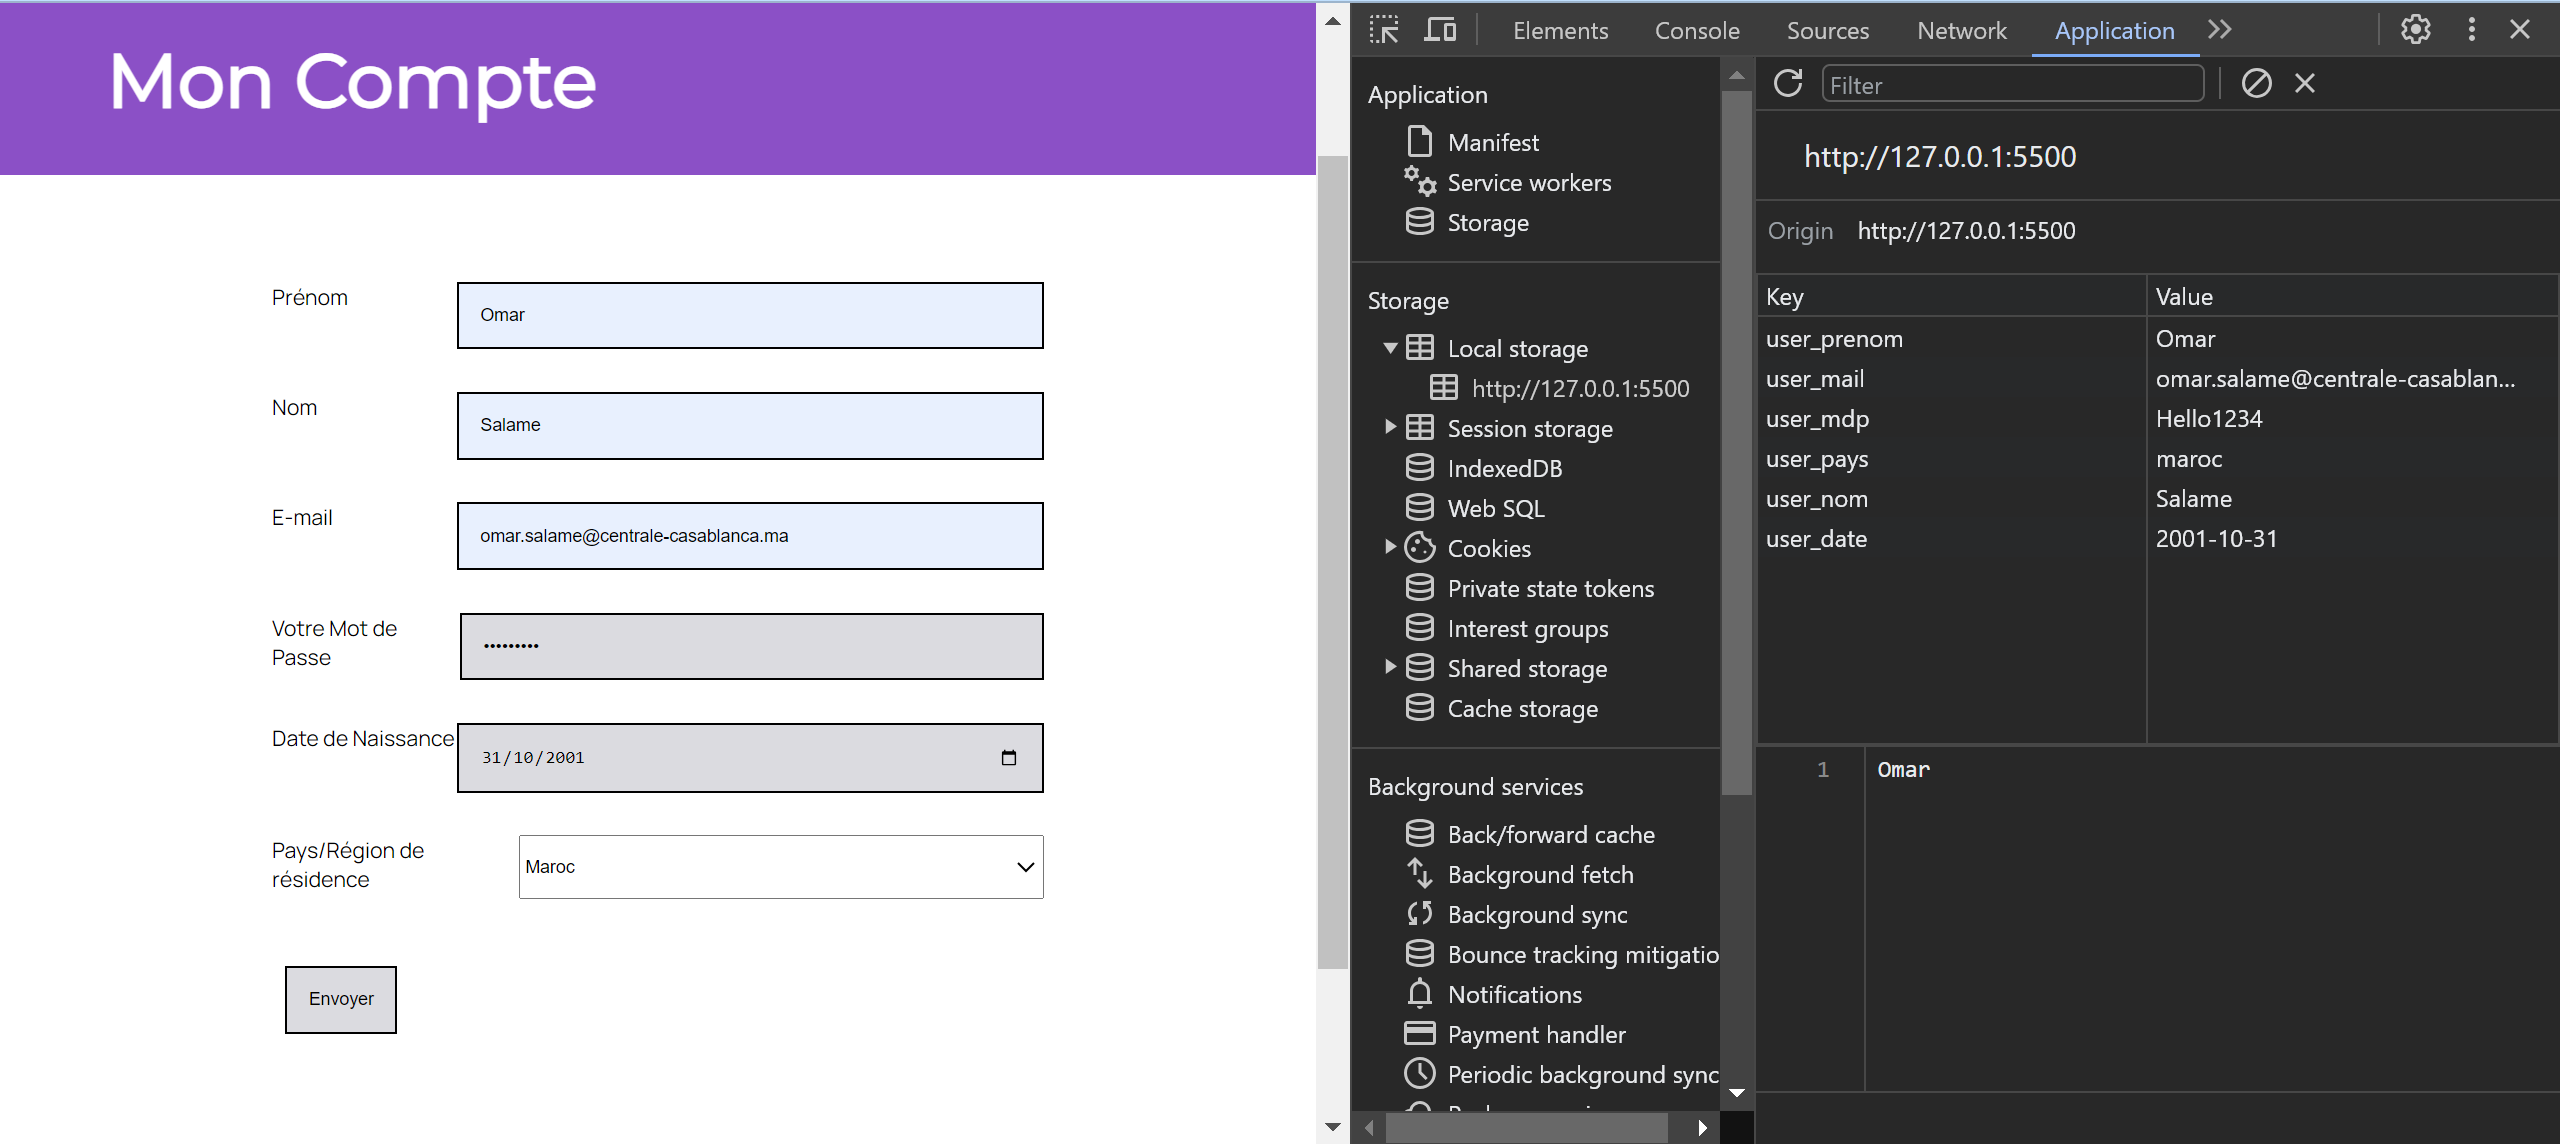Select the Manifest item in sidebar
The height and width of the screenshot is (1144, 2560).
pos(1493,143)
